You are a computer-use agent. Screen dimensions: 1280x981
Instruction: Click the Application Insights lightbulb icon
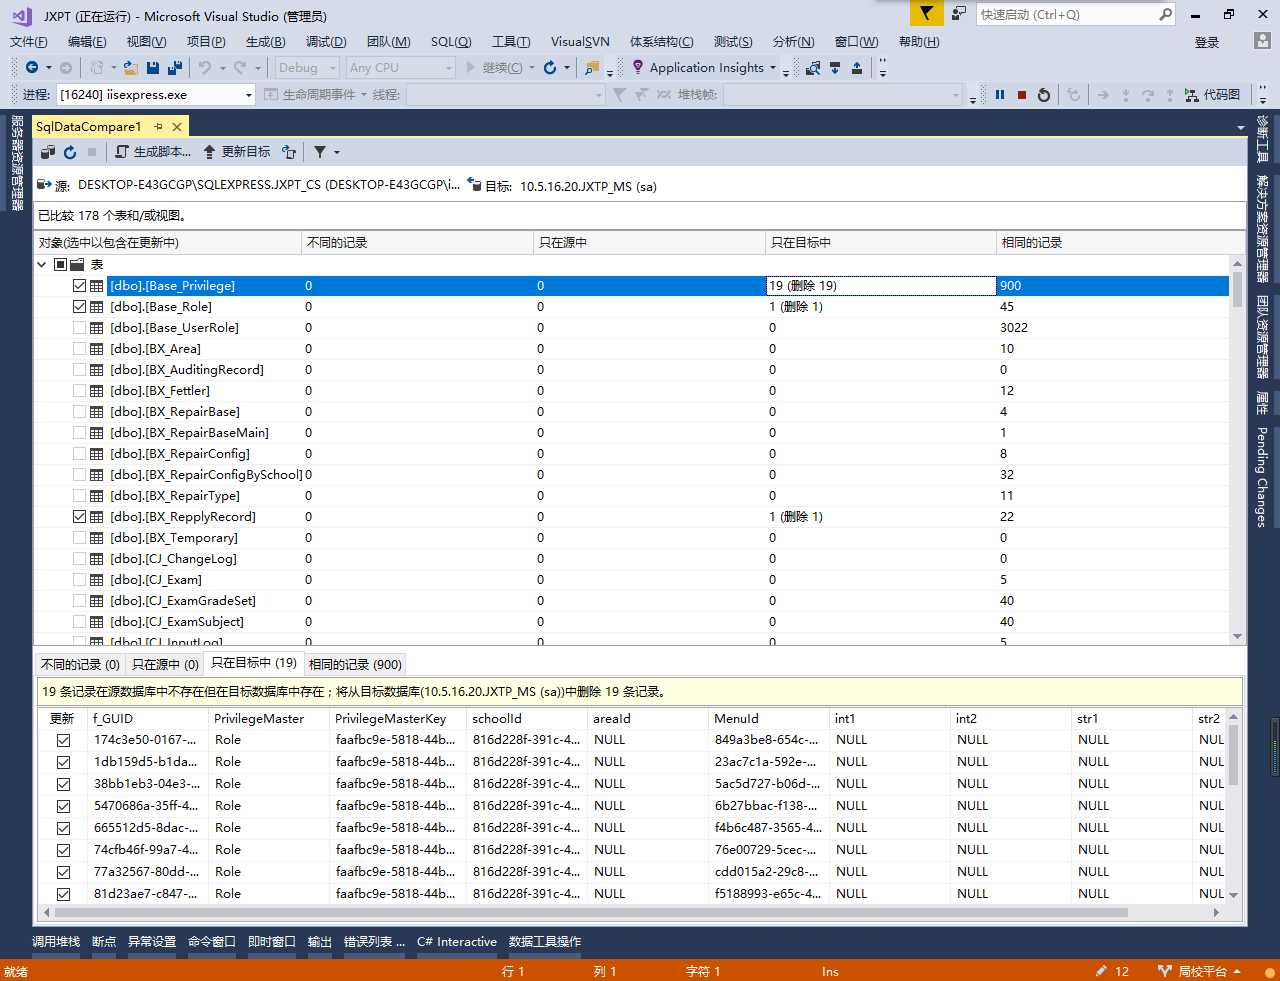(x=638, y=67)
